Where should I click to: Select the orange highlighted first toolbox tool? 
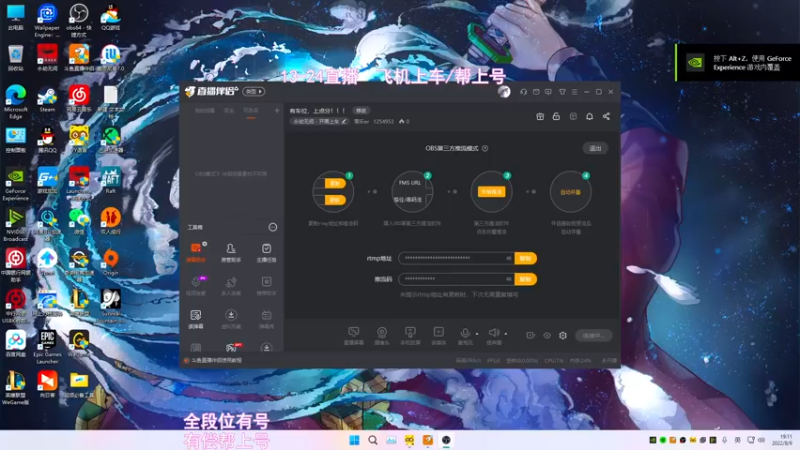pos(196,252)
